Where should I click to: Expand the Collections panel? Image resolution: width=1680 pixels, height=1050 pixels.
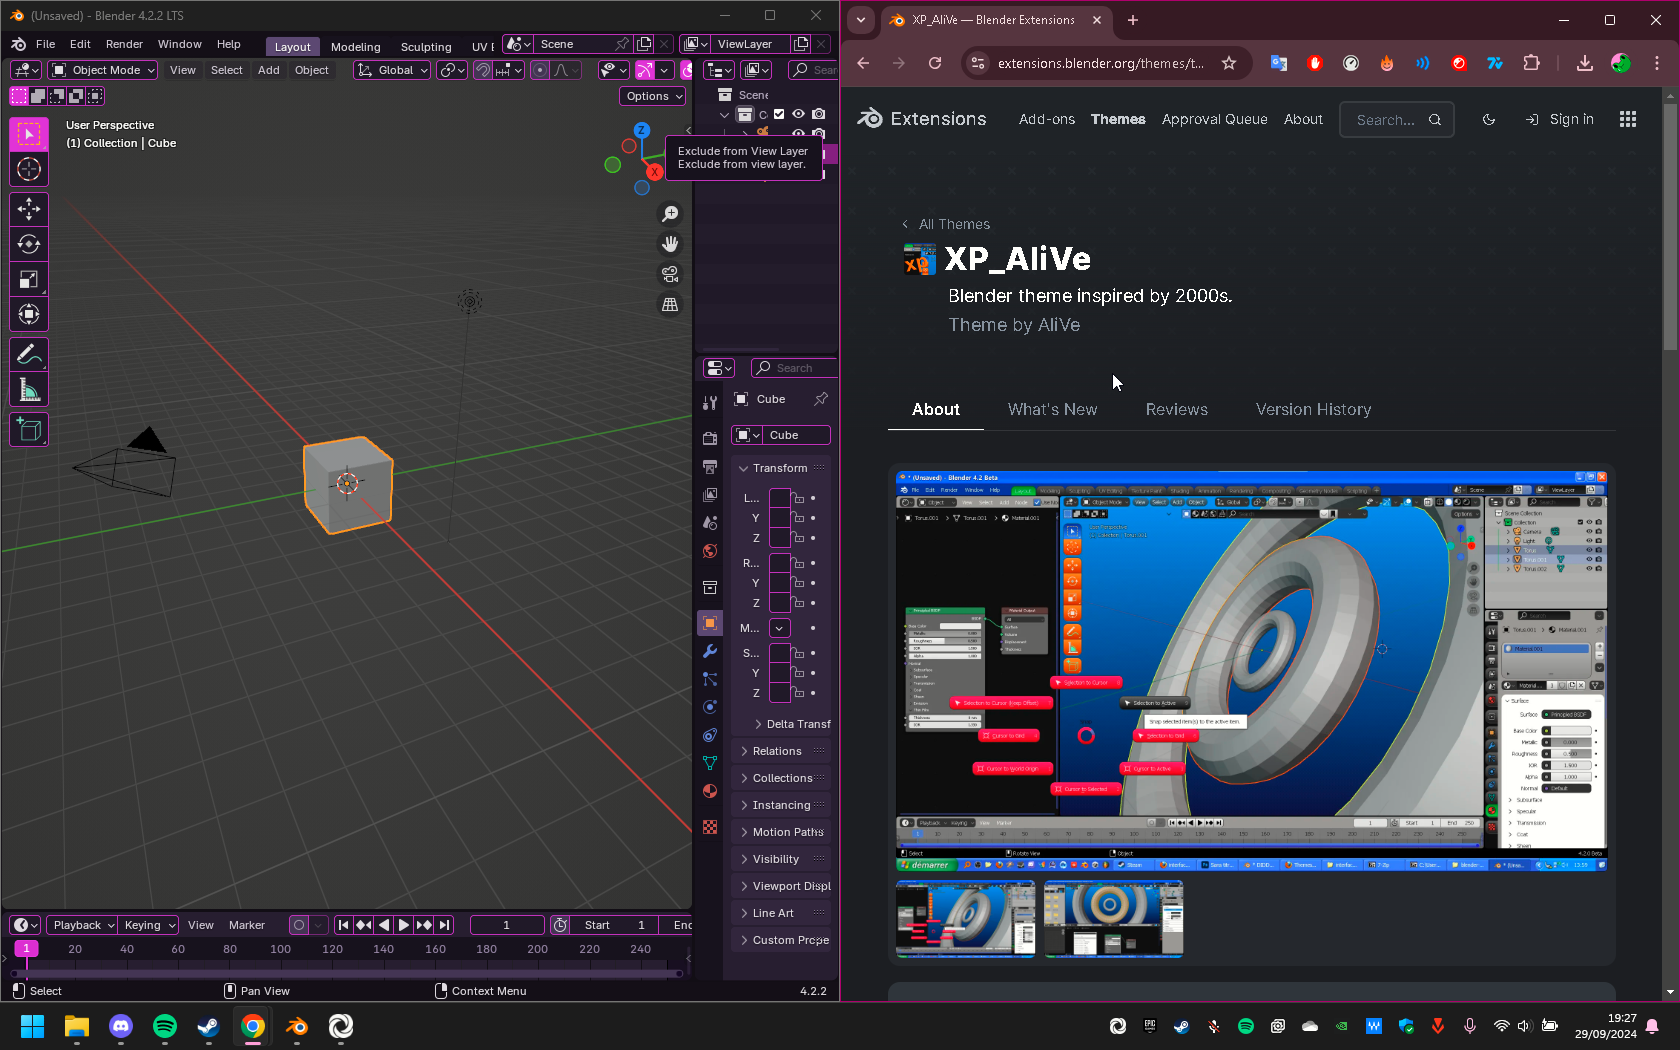coord(782,778)
